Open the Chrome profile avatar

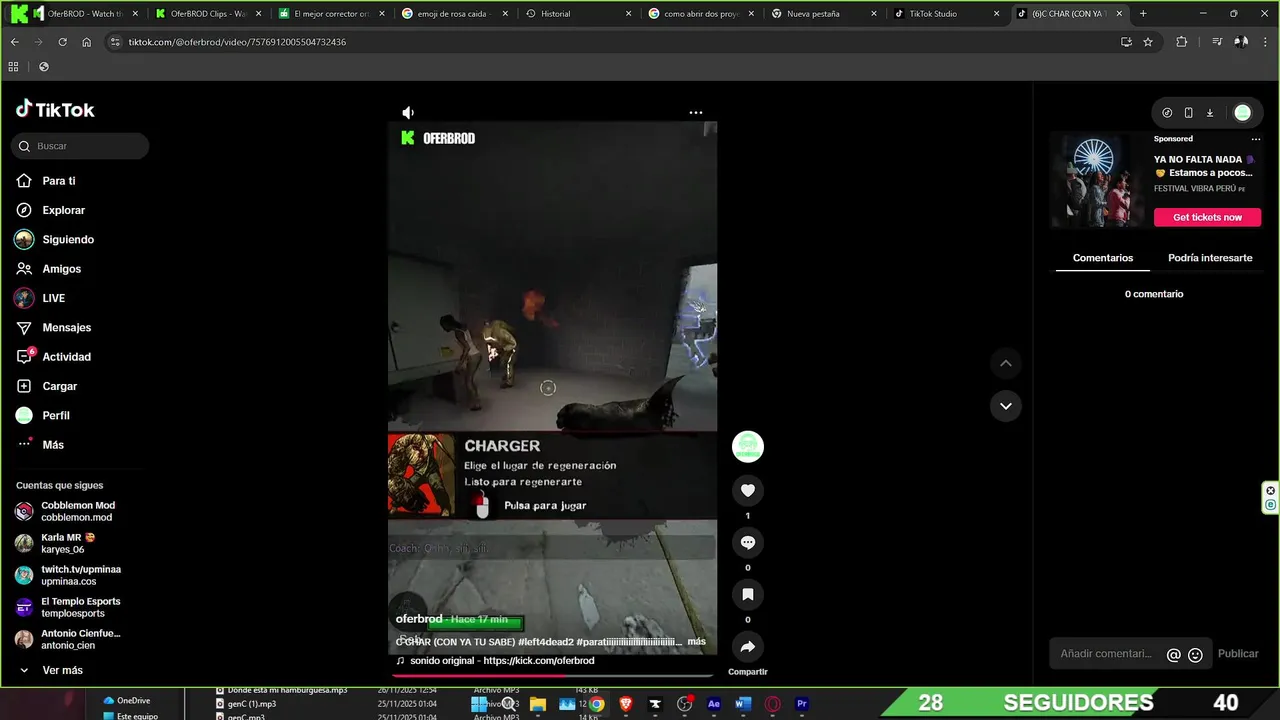tap(1241, 42)
